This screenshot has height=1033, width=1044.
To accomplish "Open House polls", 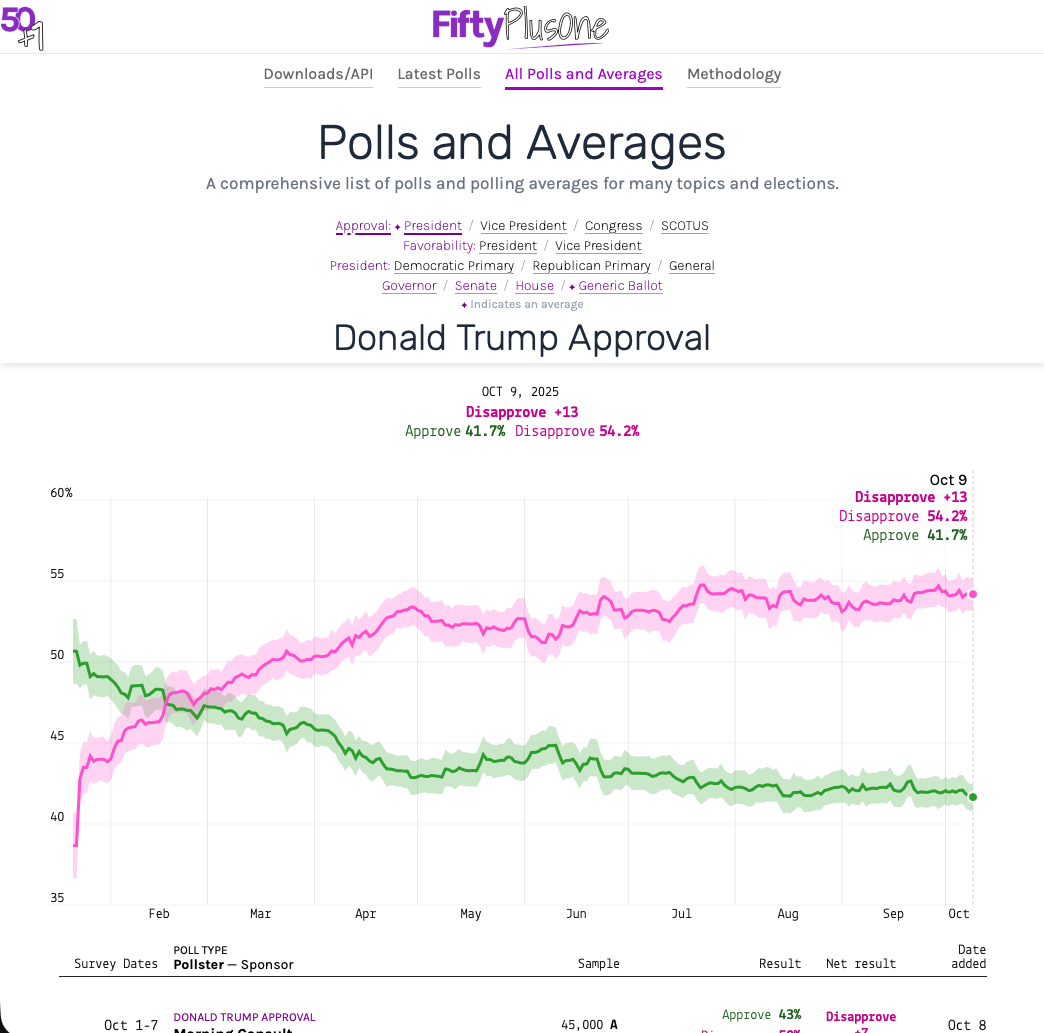I will (x=534, y=286).
